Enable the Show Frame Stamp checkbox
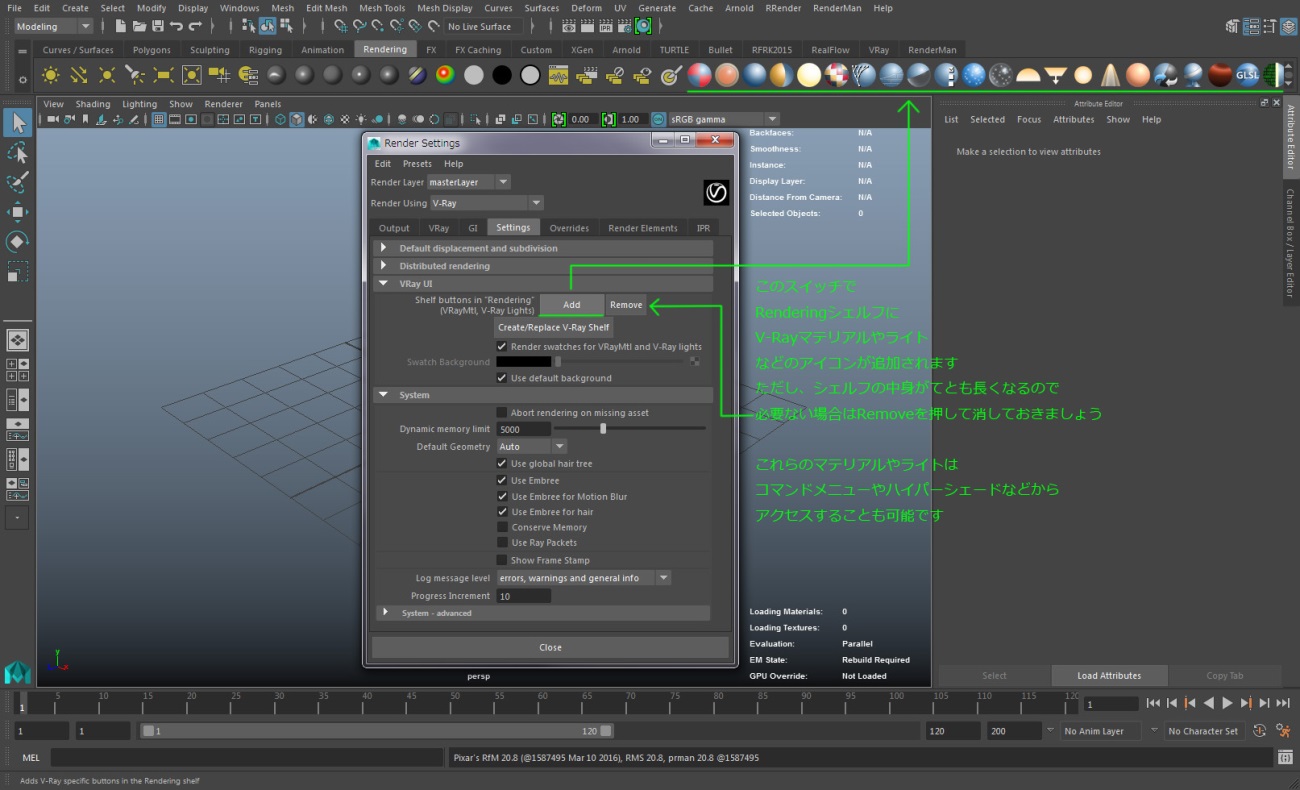This screenshot has height=790, width=1300. click(502, 560)
